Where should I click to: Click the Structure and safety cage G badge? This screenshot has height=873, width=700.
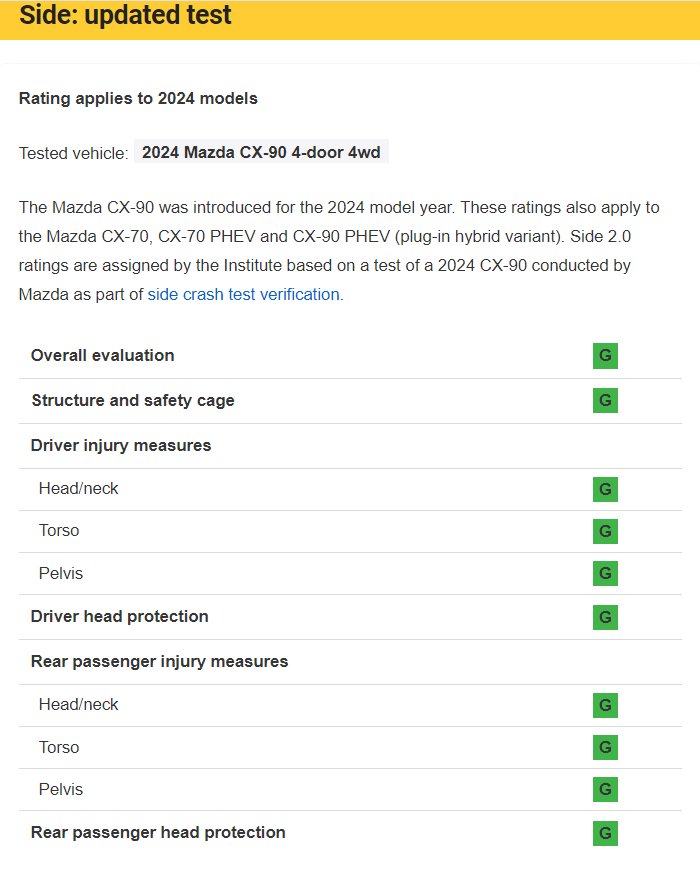(x=605, y=401)
